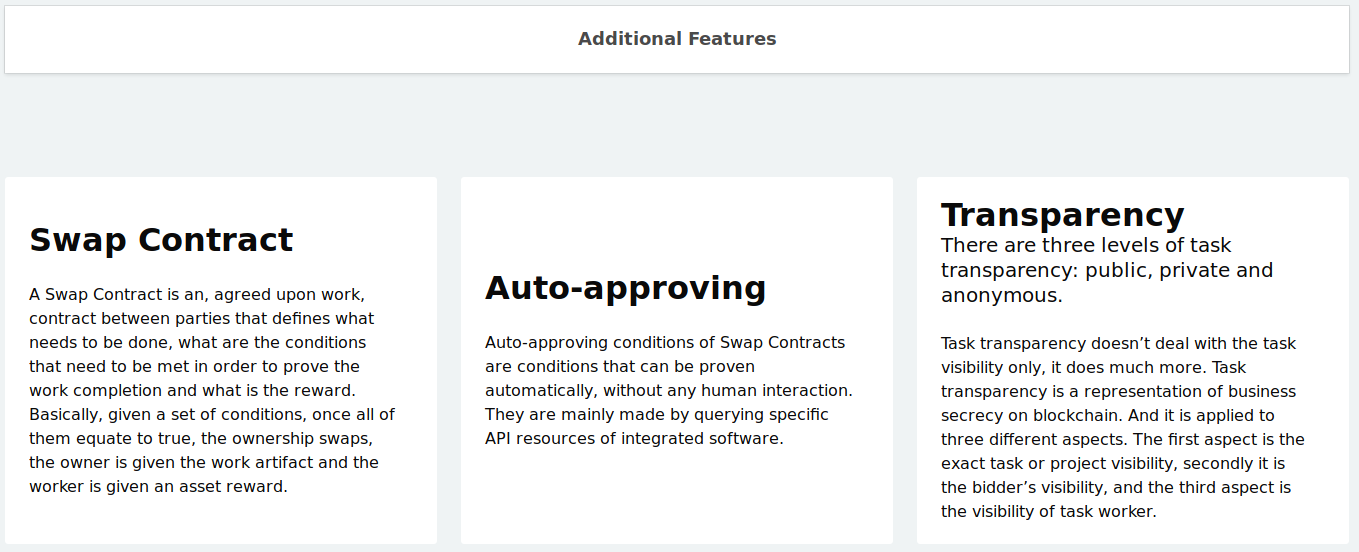Select the Auto-approving card
The image size is (1359, 552).
pyautogui.click(x=677, y=360)
